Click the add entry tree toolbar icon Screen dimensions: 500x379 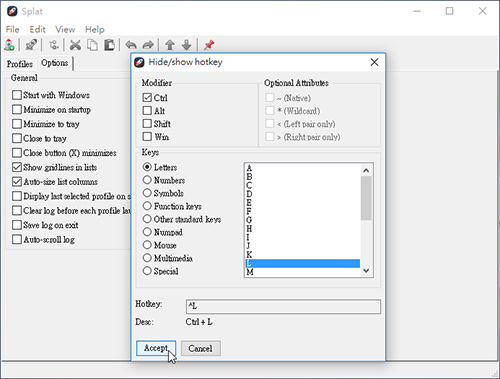(53, 45)
